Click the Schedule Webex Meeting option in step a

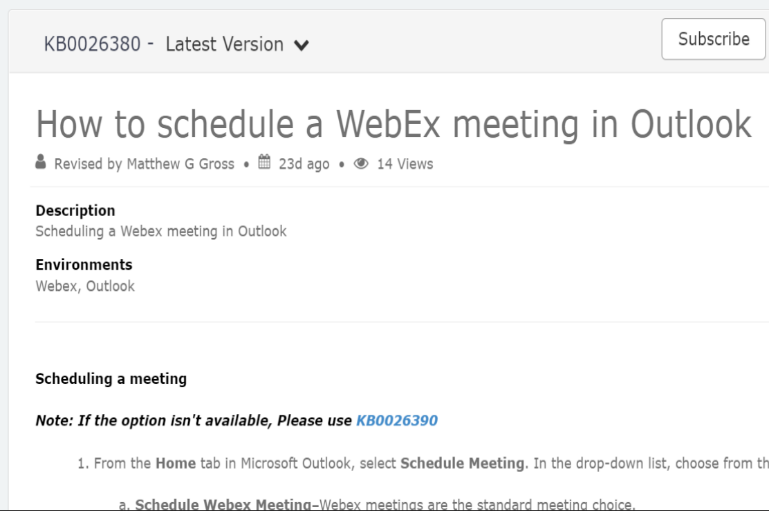click(x=223, y=504)
